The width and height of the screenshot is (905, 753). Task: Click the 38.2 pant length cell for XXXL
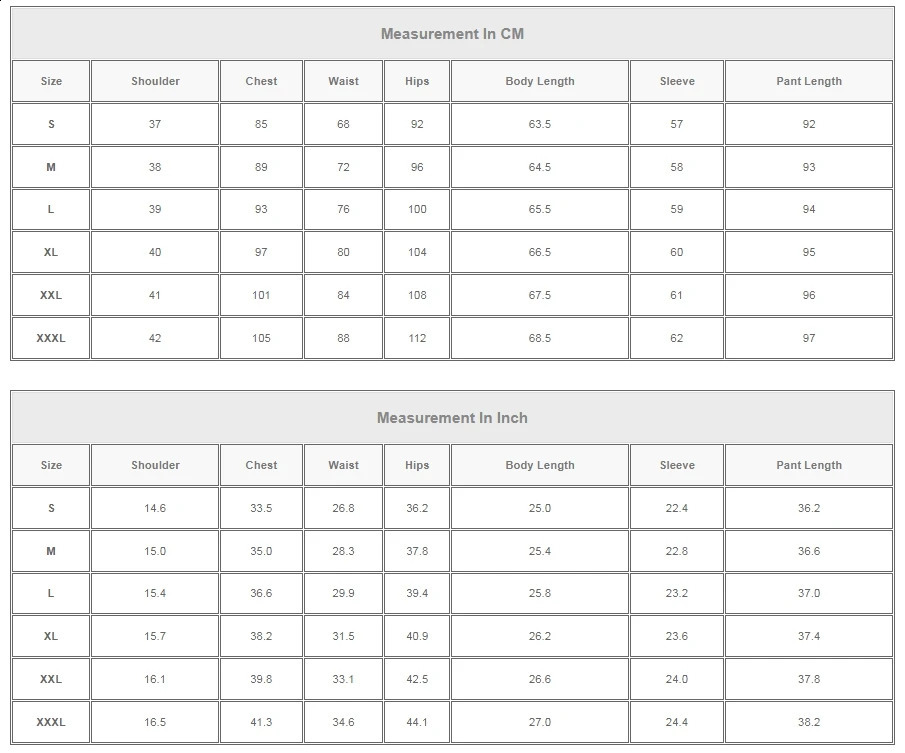tap(808, 722)
